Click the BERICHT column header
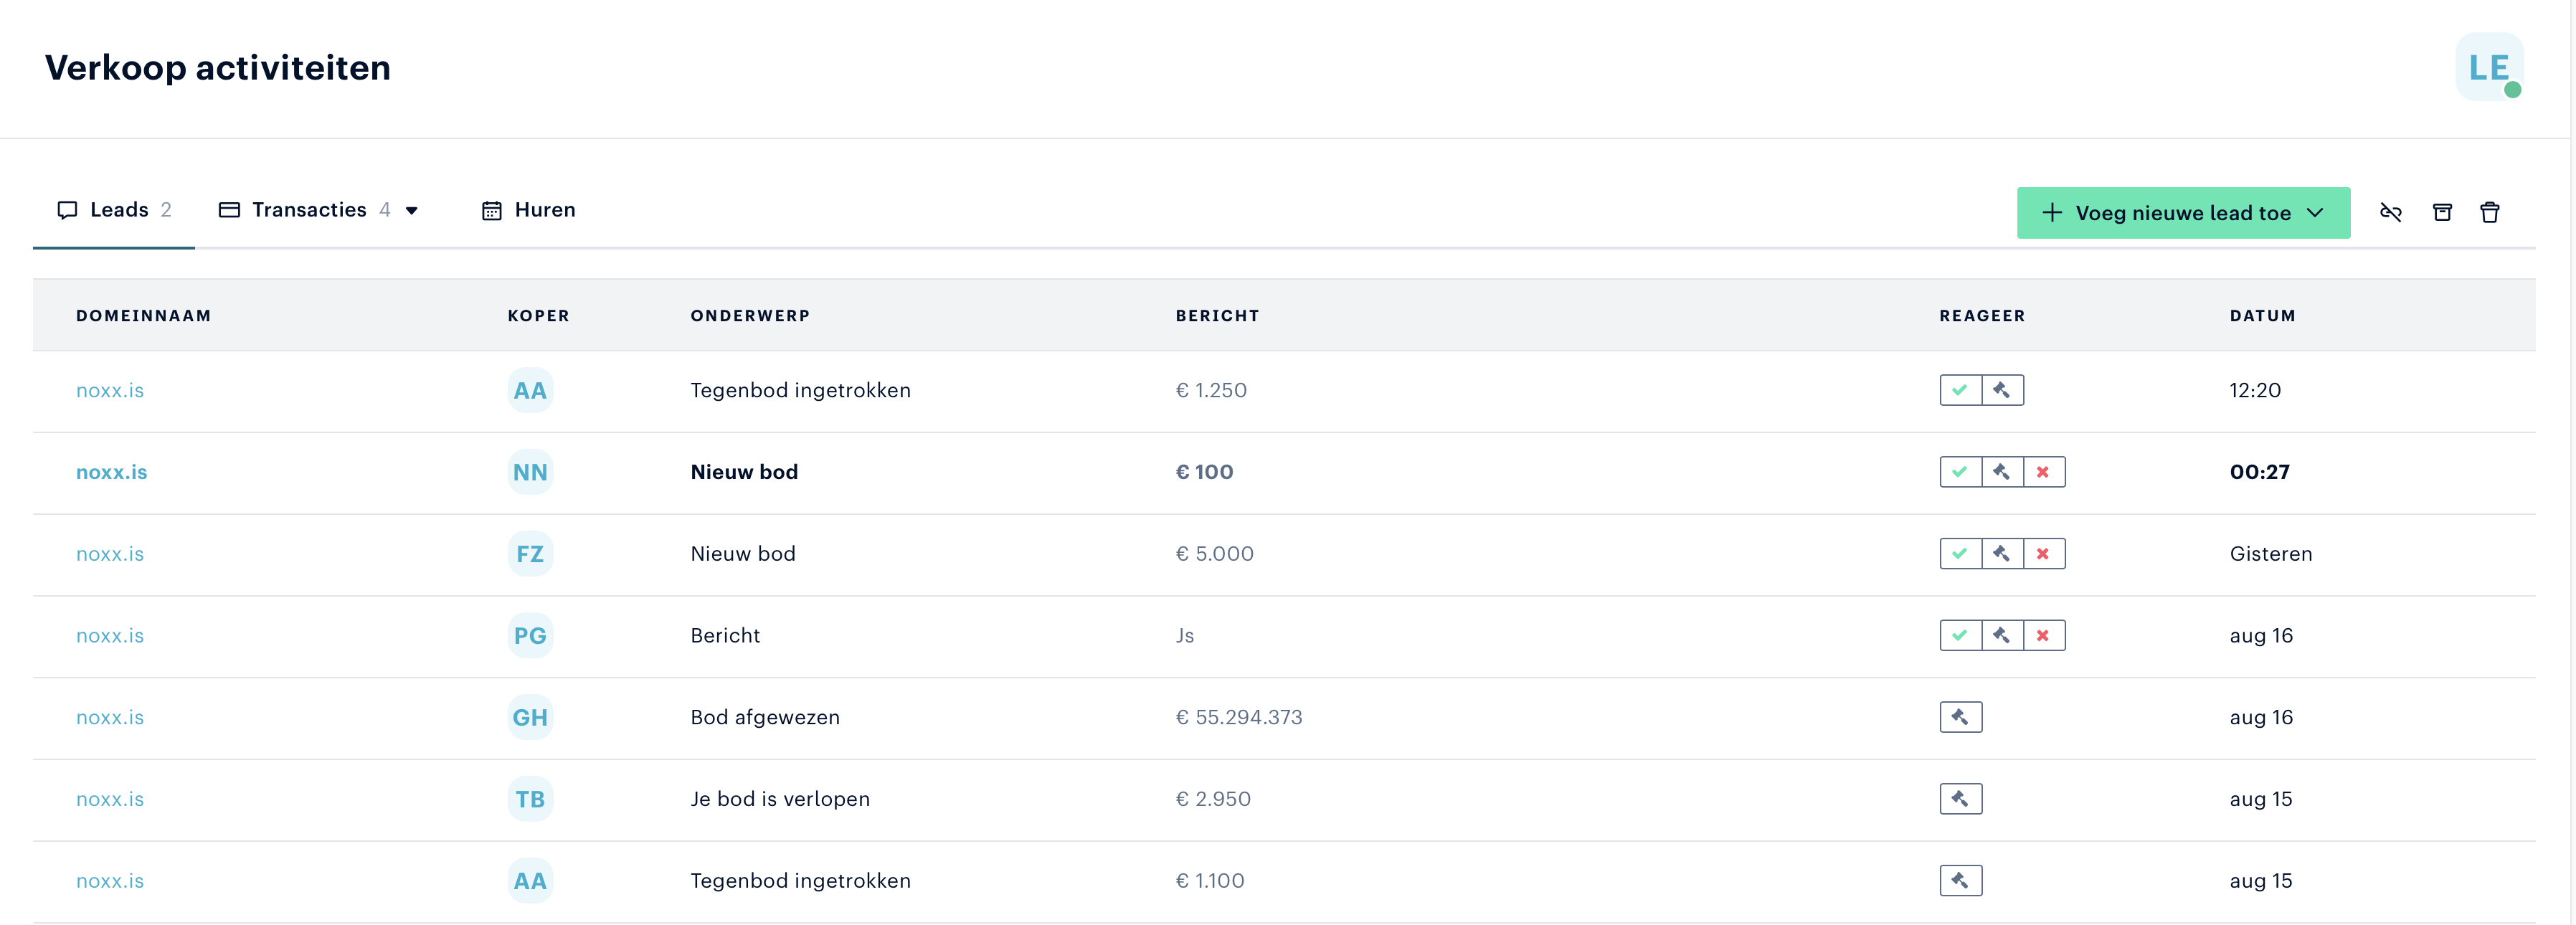This screenshot has width=2576, height=925. [1217, 316]
